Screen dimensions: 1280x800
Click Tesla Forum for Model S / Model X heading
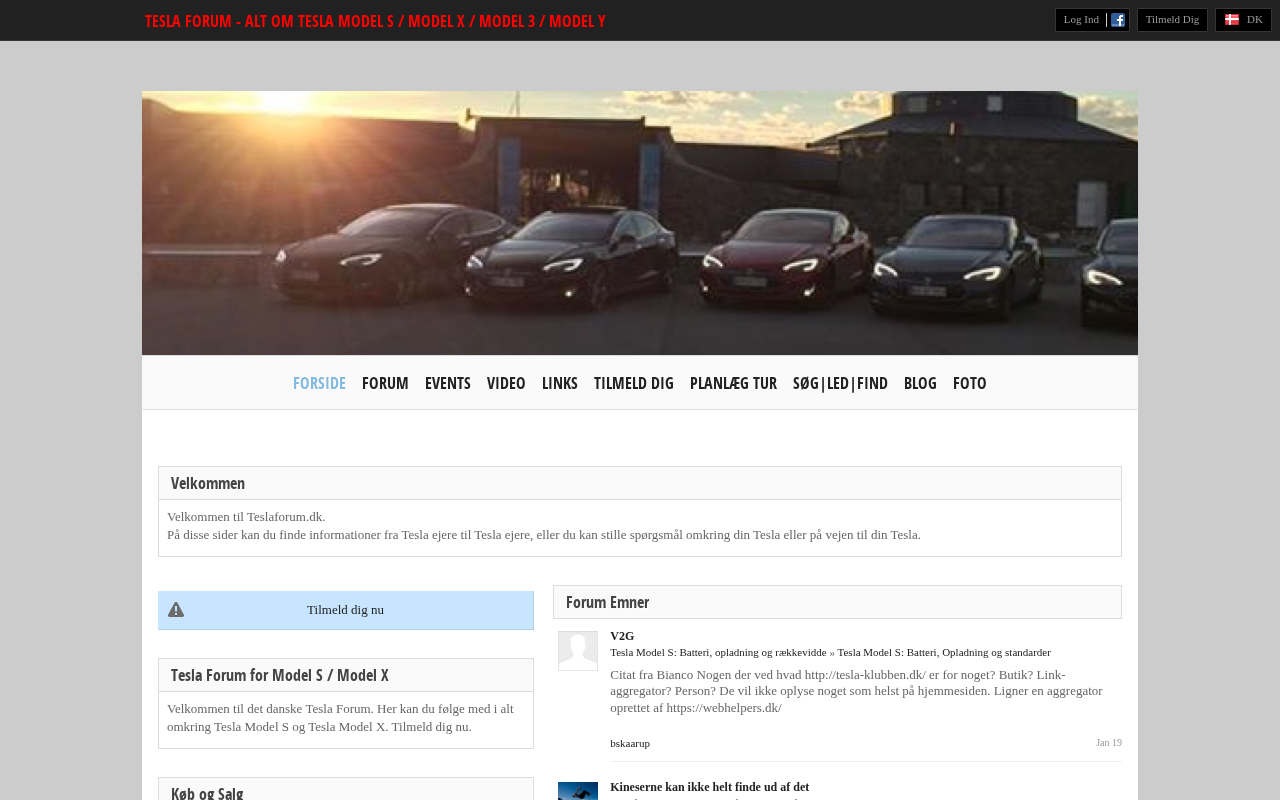pos(280,675)
